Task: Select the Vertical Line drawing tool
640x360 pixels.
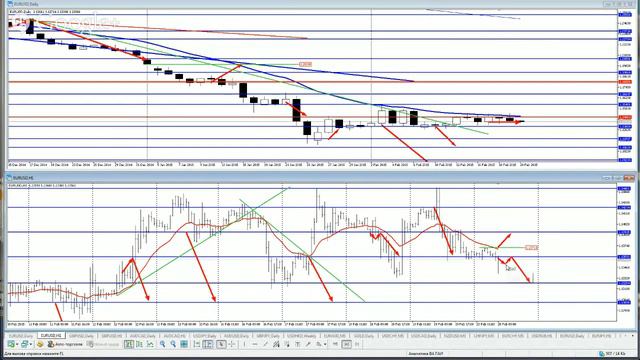Action: [x=244, y=344]
